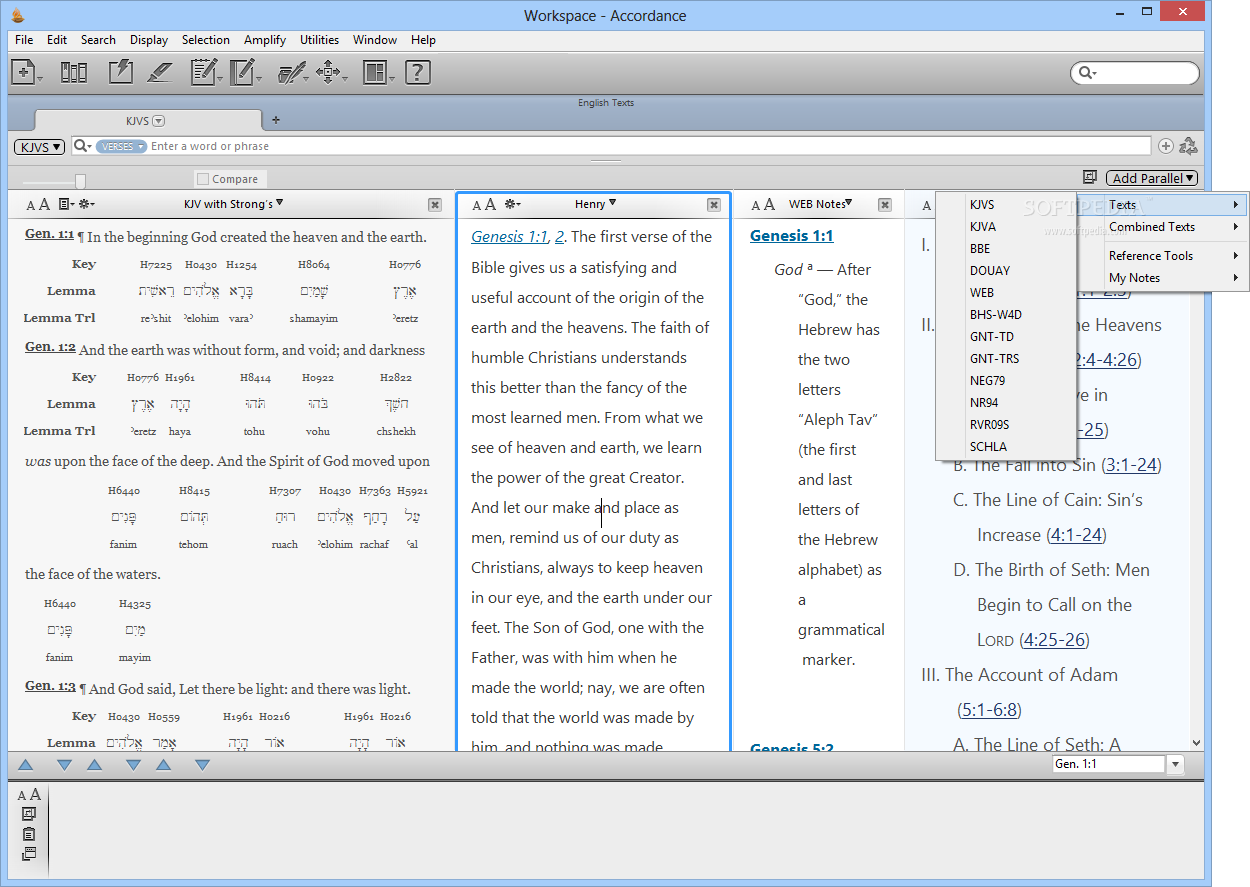The height and width of the screenshot is (887, 1250).
Task: Open the 4:25-26 outline link
Action: click(x=1054, y=640)
